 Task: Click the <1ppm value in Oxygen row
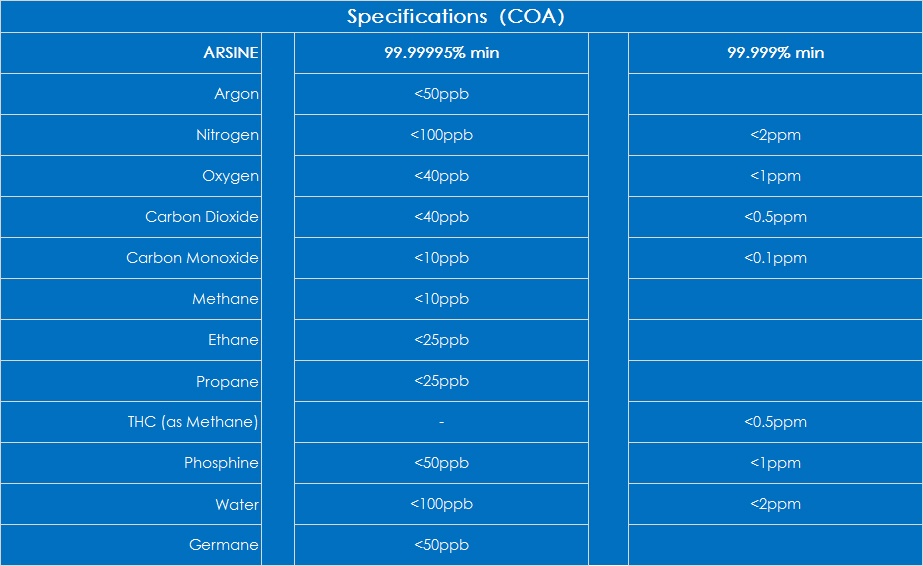pos(775,176)
